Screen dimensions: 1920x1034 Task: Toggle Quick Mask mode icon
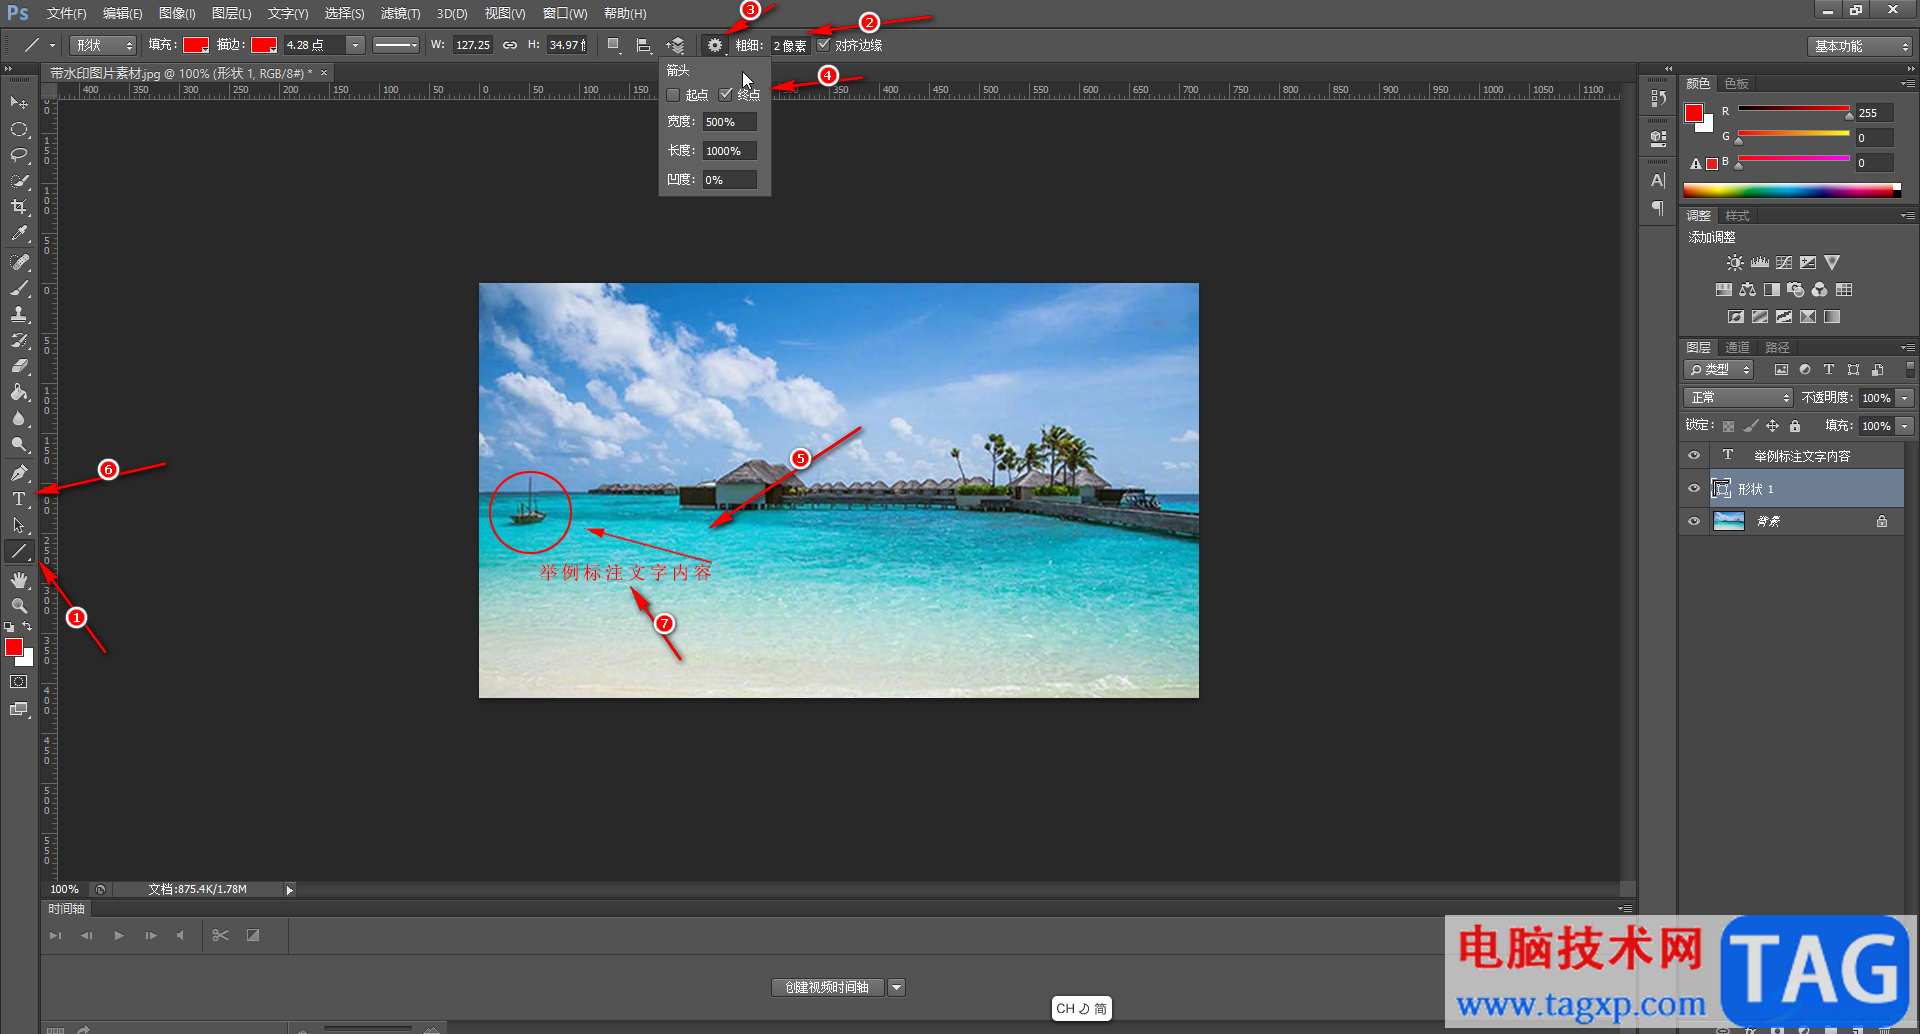click(x=19, y=682)
